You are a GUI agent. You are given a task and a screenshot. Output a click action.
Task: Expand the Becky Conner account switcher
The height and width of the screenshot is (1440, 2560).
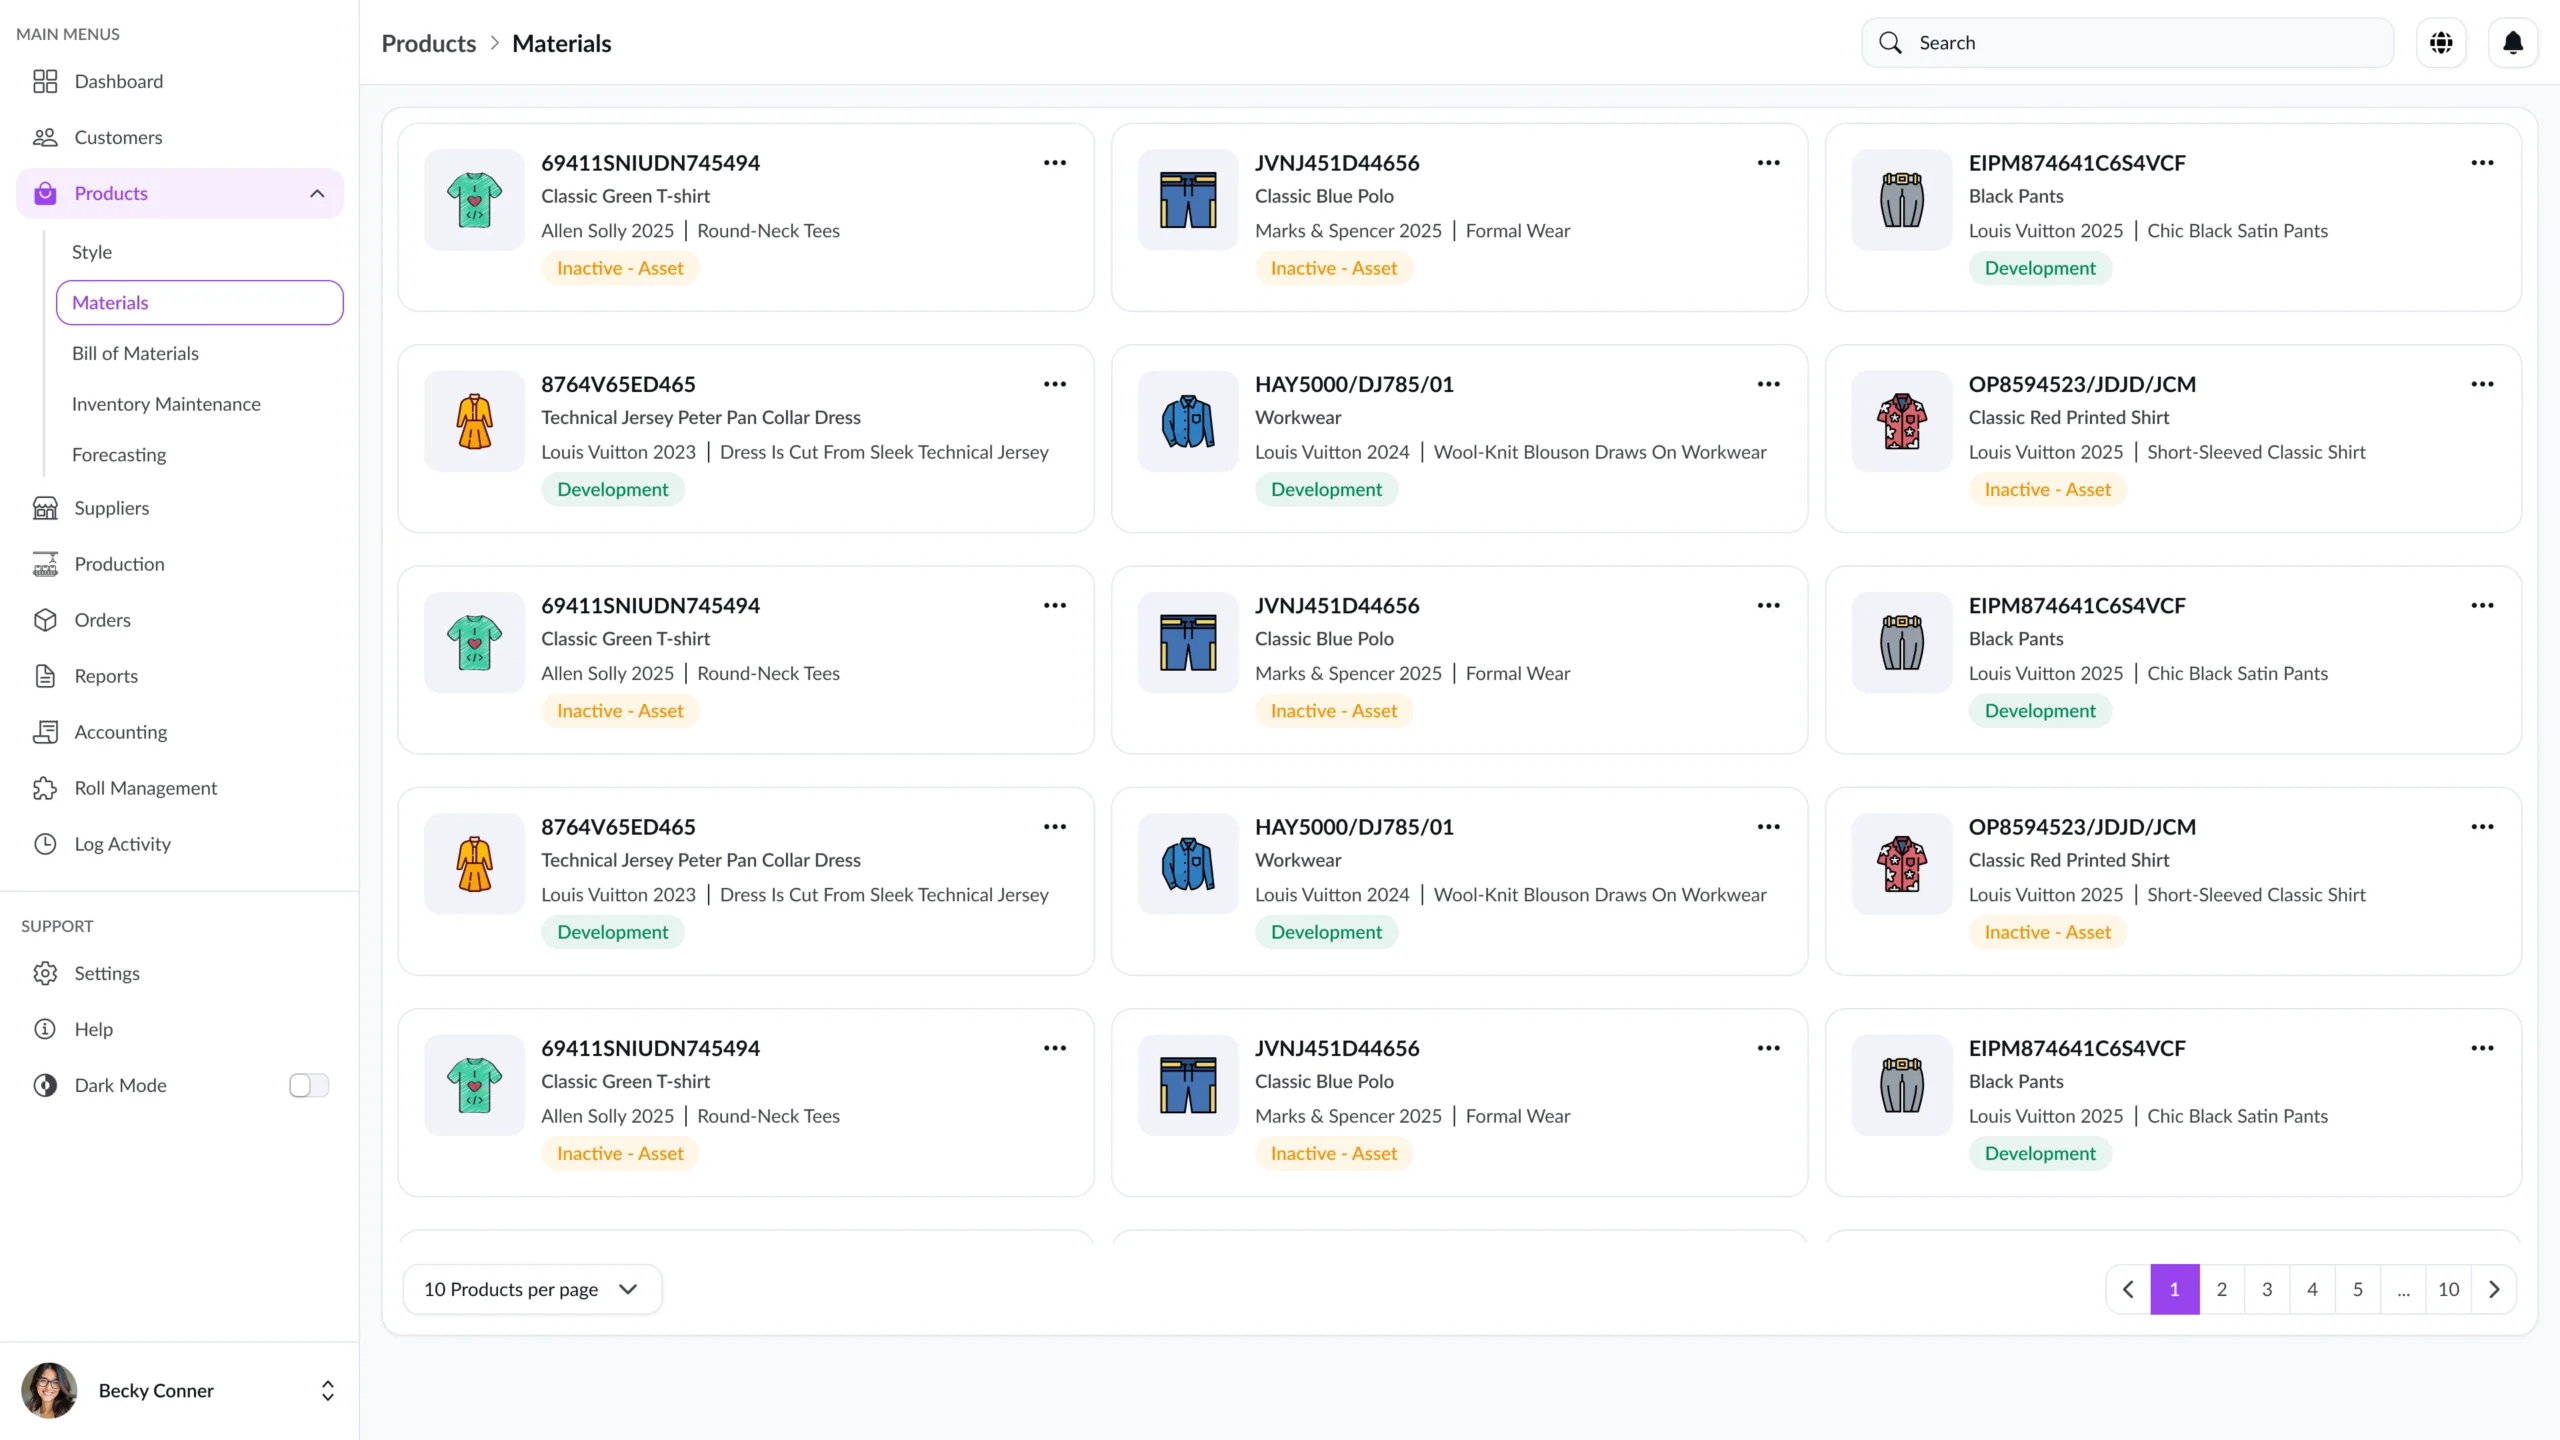pyautogui.click(x=327, y=1391)
